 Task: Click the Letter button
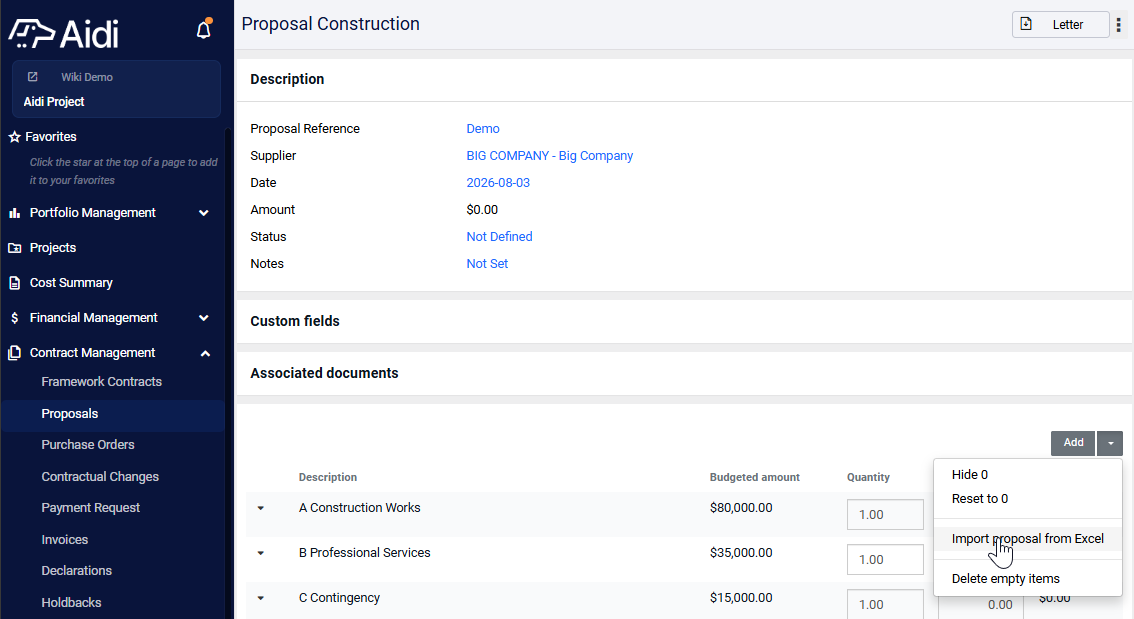[x=1060, y=25]
